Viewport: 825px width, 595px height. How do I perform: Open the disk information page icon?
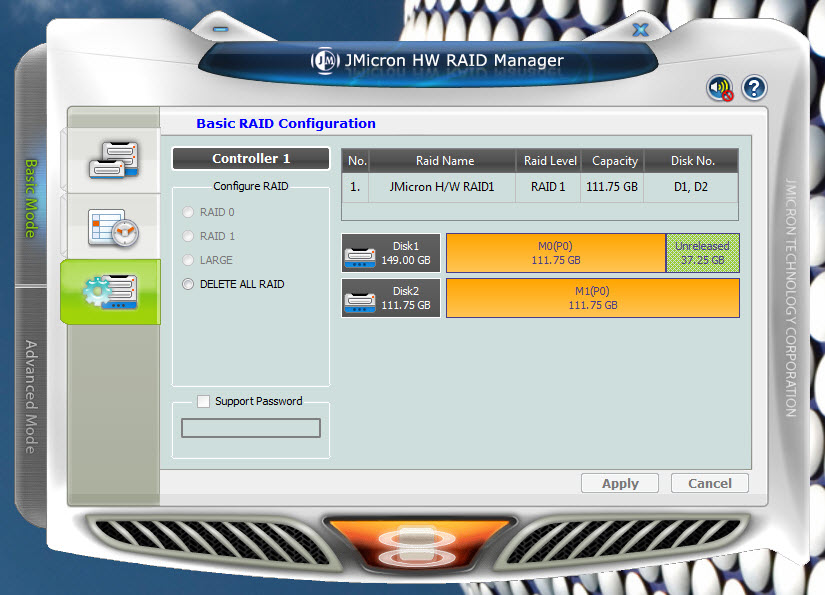[114, 160]
